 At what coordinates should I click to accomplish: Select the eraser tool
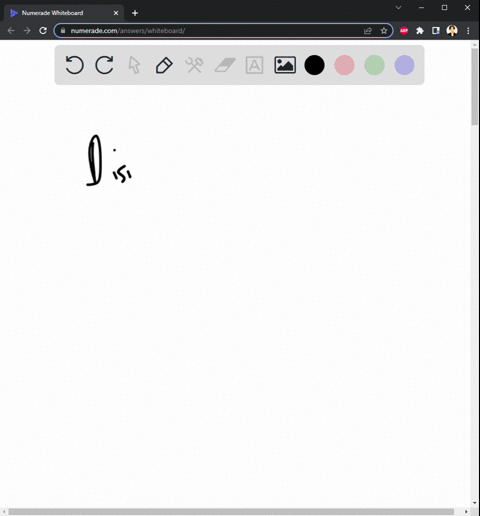[x=225, y=65]
